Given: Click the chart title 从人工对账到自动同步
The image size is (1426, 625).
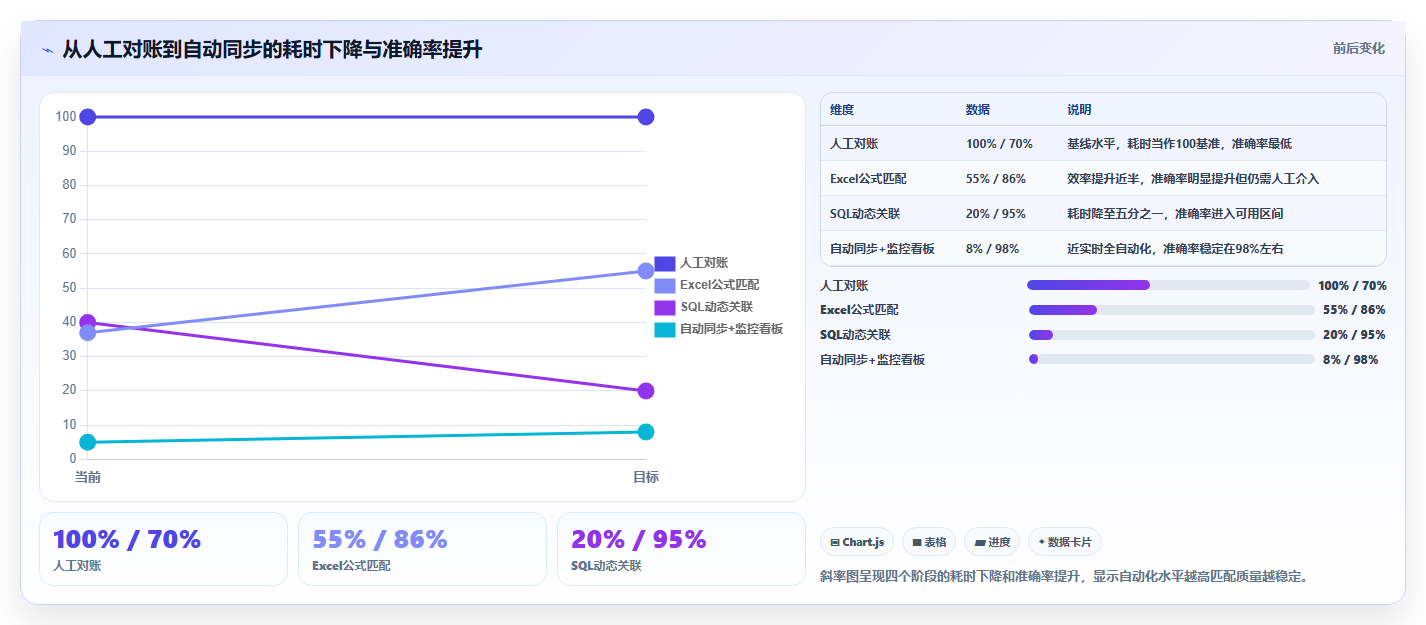Looking at the screenshot, I should point(272,49).
